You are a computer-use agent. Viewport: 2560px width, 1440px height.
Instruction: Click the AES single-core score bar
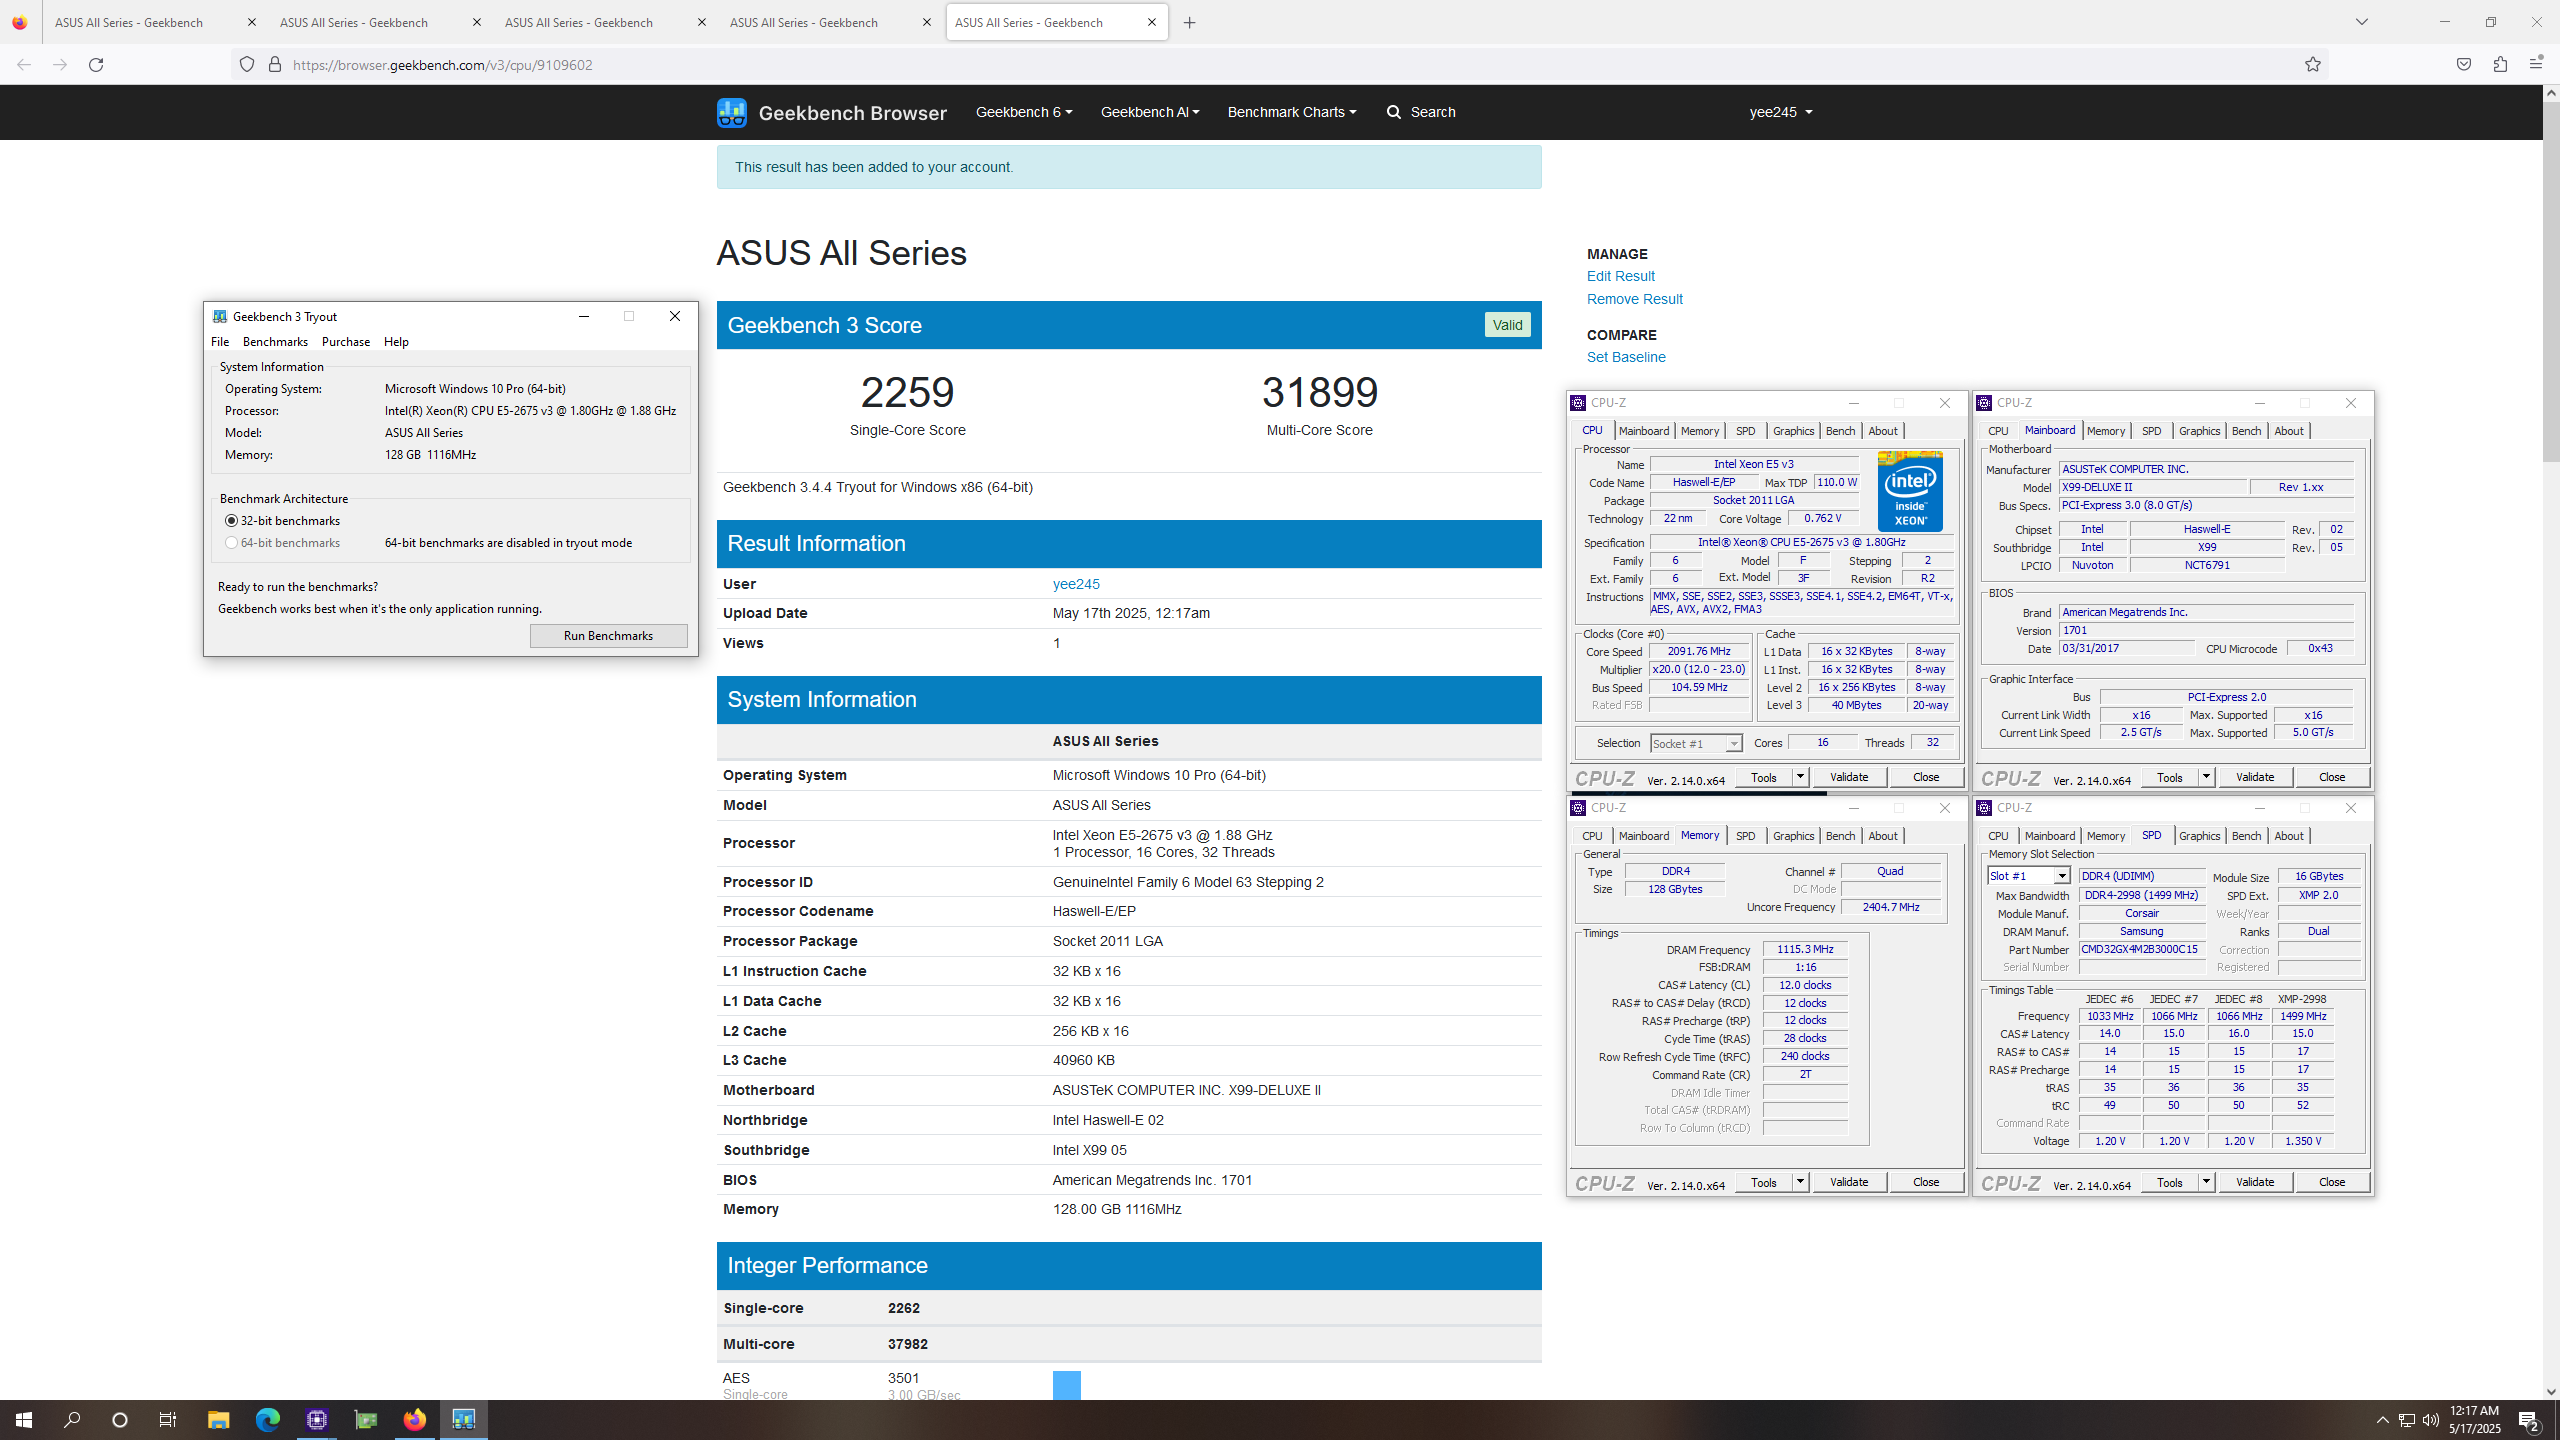pos(1066,1386)
